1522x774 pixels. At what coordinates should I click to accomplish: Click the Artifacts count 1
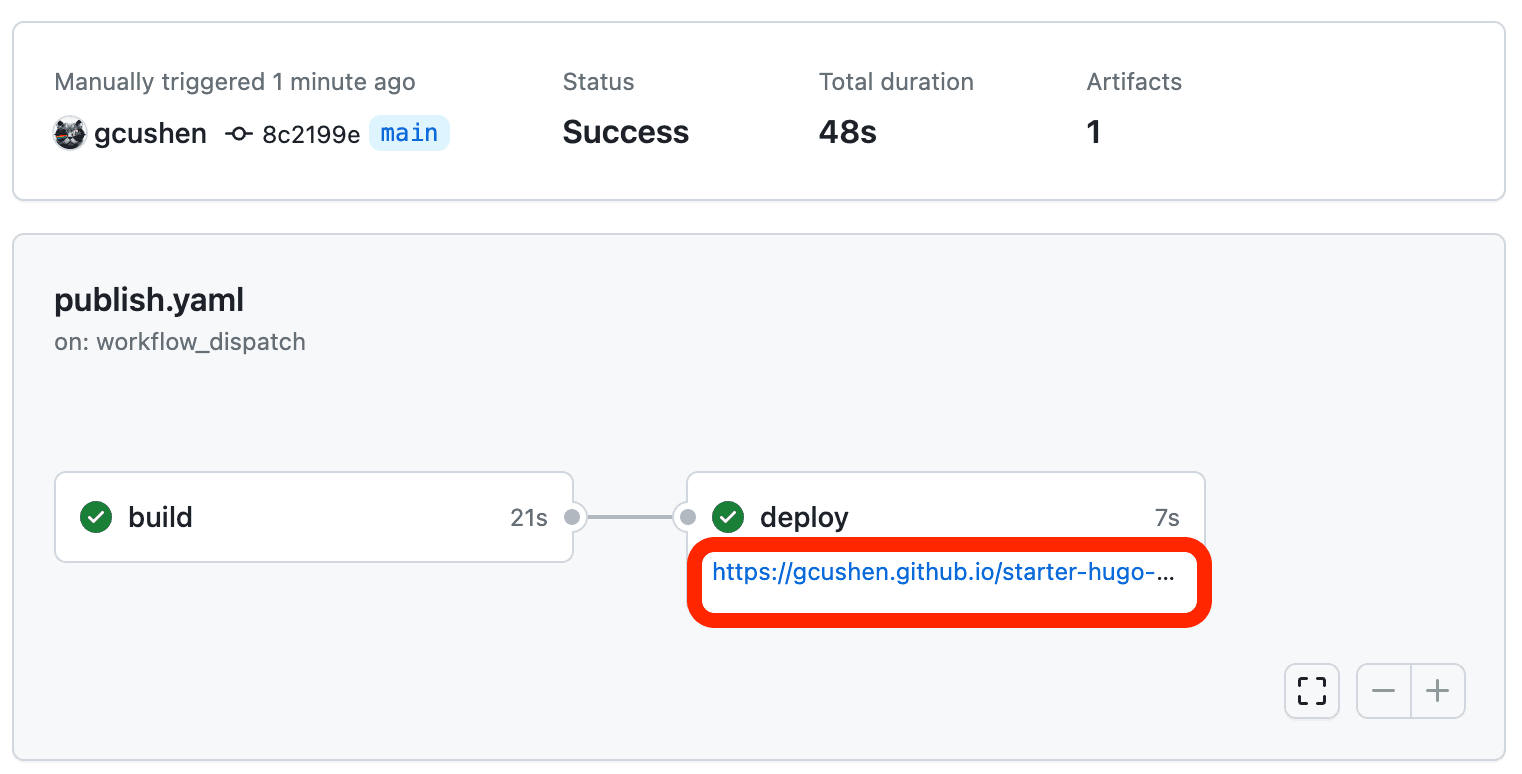pyautogui.click(x=1094, y=133)
